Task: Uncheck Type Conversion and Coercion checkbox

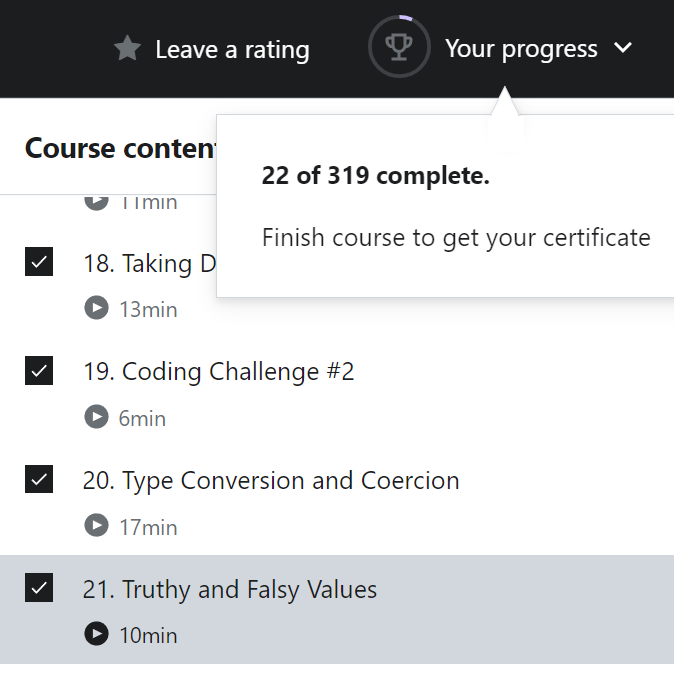Action: (39, 479)
